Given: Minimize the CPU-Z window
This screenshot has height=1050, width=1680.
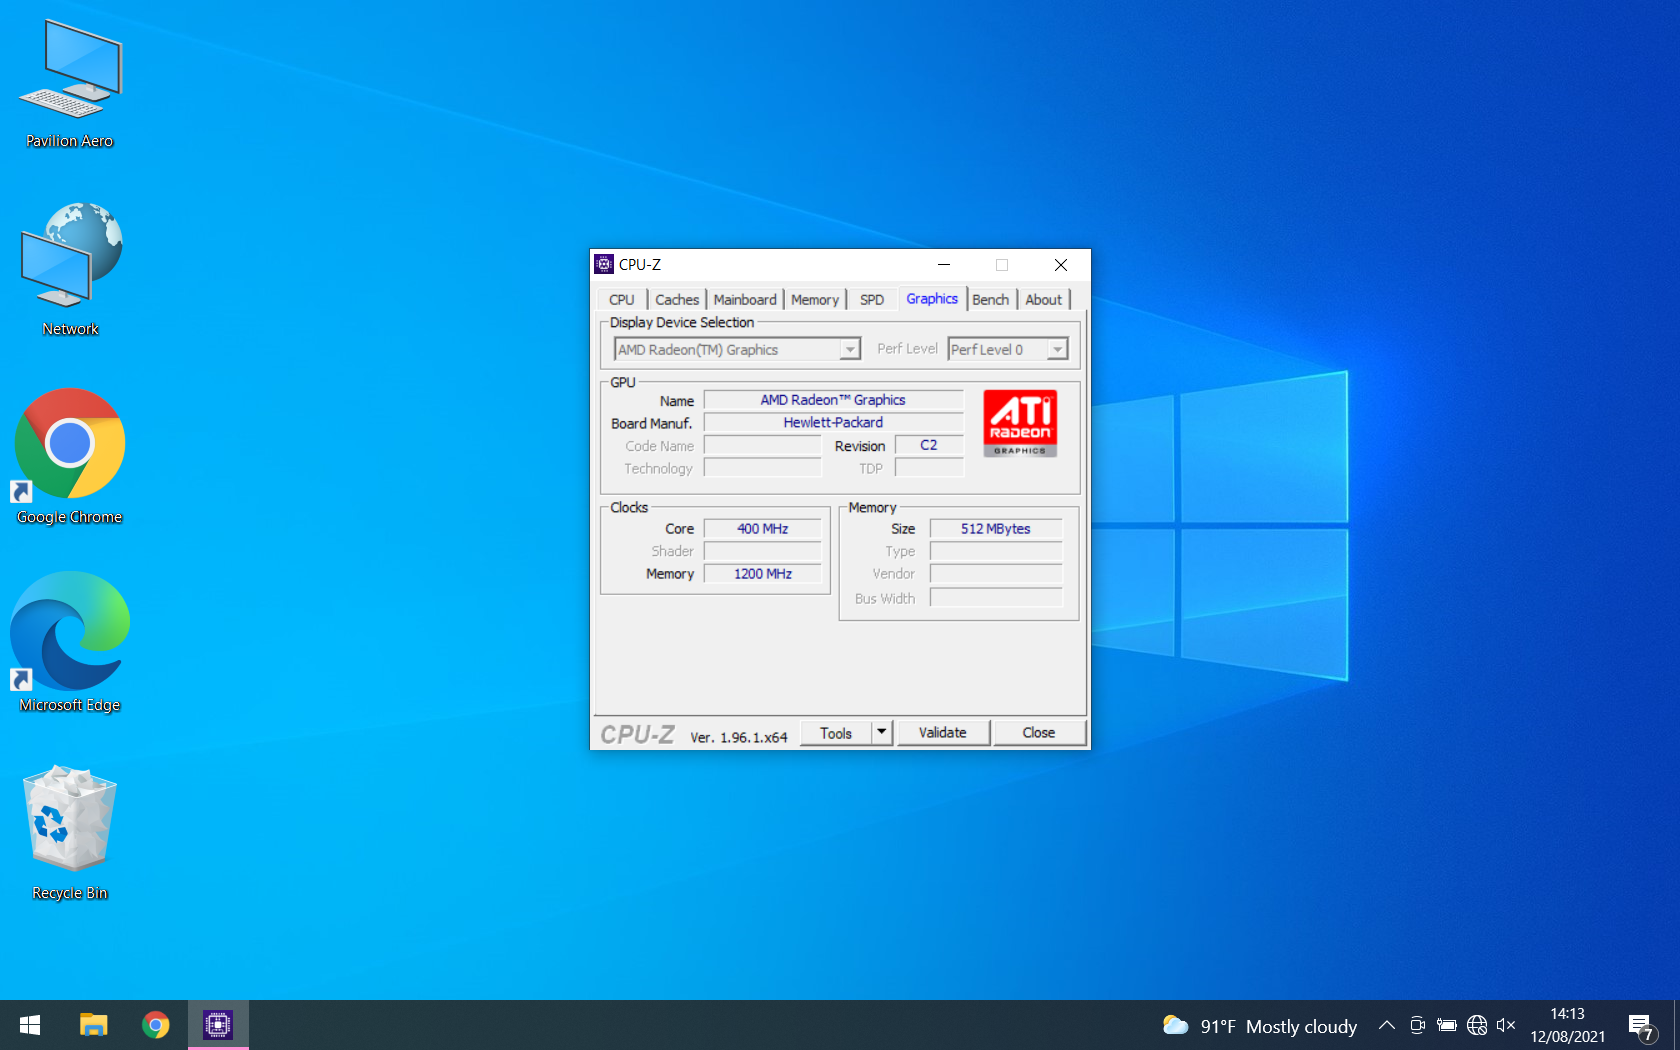Looking at the screenshot, I should pyautogui.click(x=944, y=265).
